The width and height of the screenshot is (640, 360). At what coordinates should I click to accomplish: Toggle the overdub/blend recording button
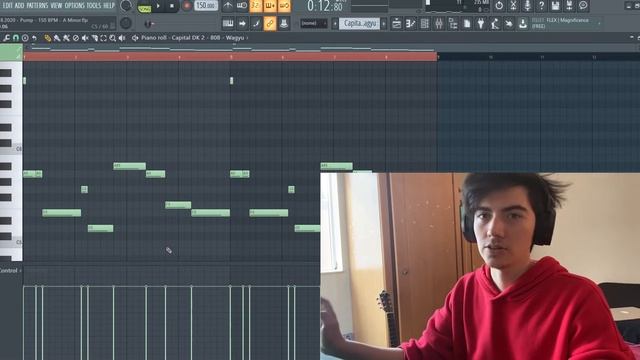(x=270, y=6)
